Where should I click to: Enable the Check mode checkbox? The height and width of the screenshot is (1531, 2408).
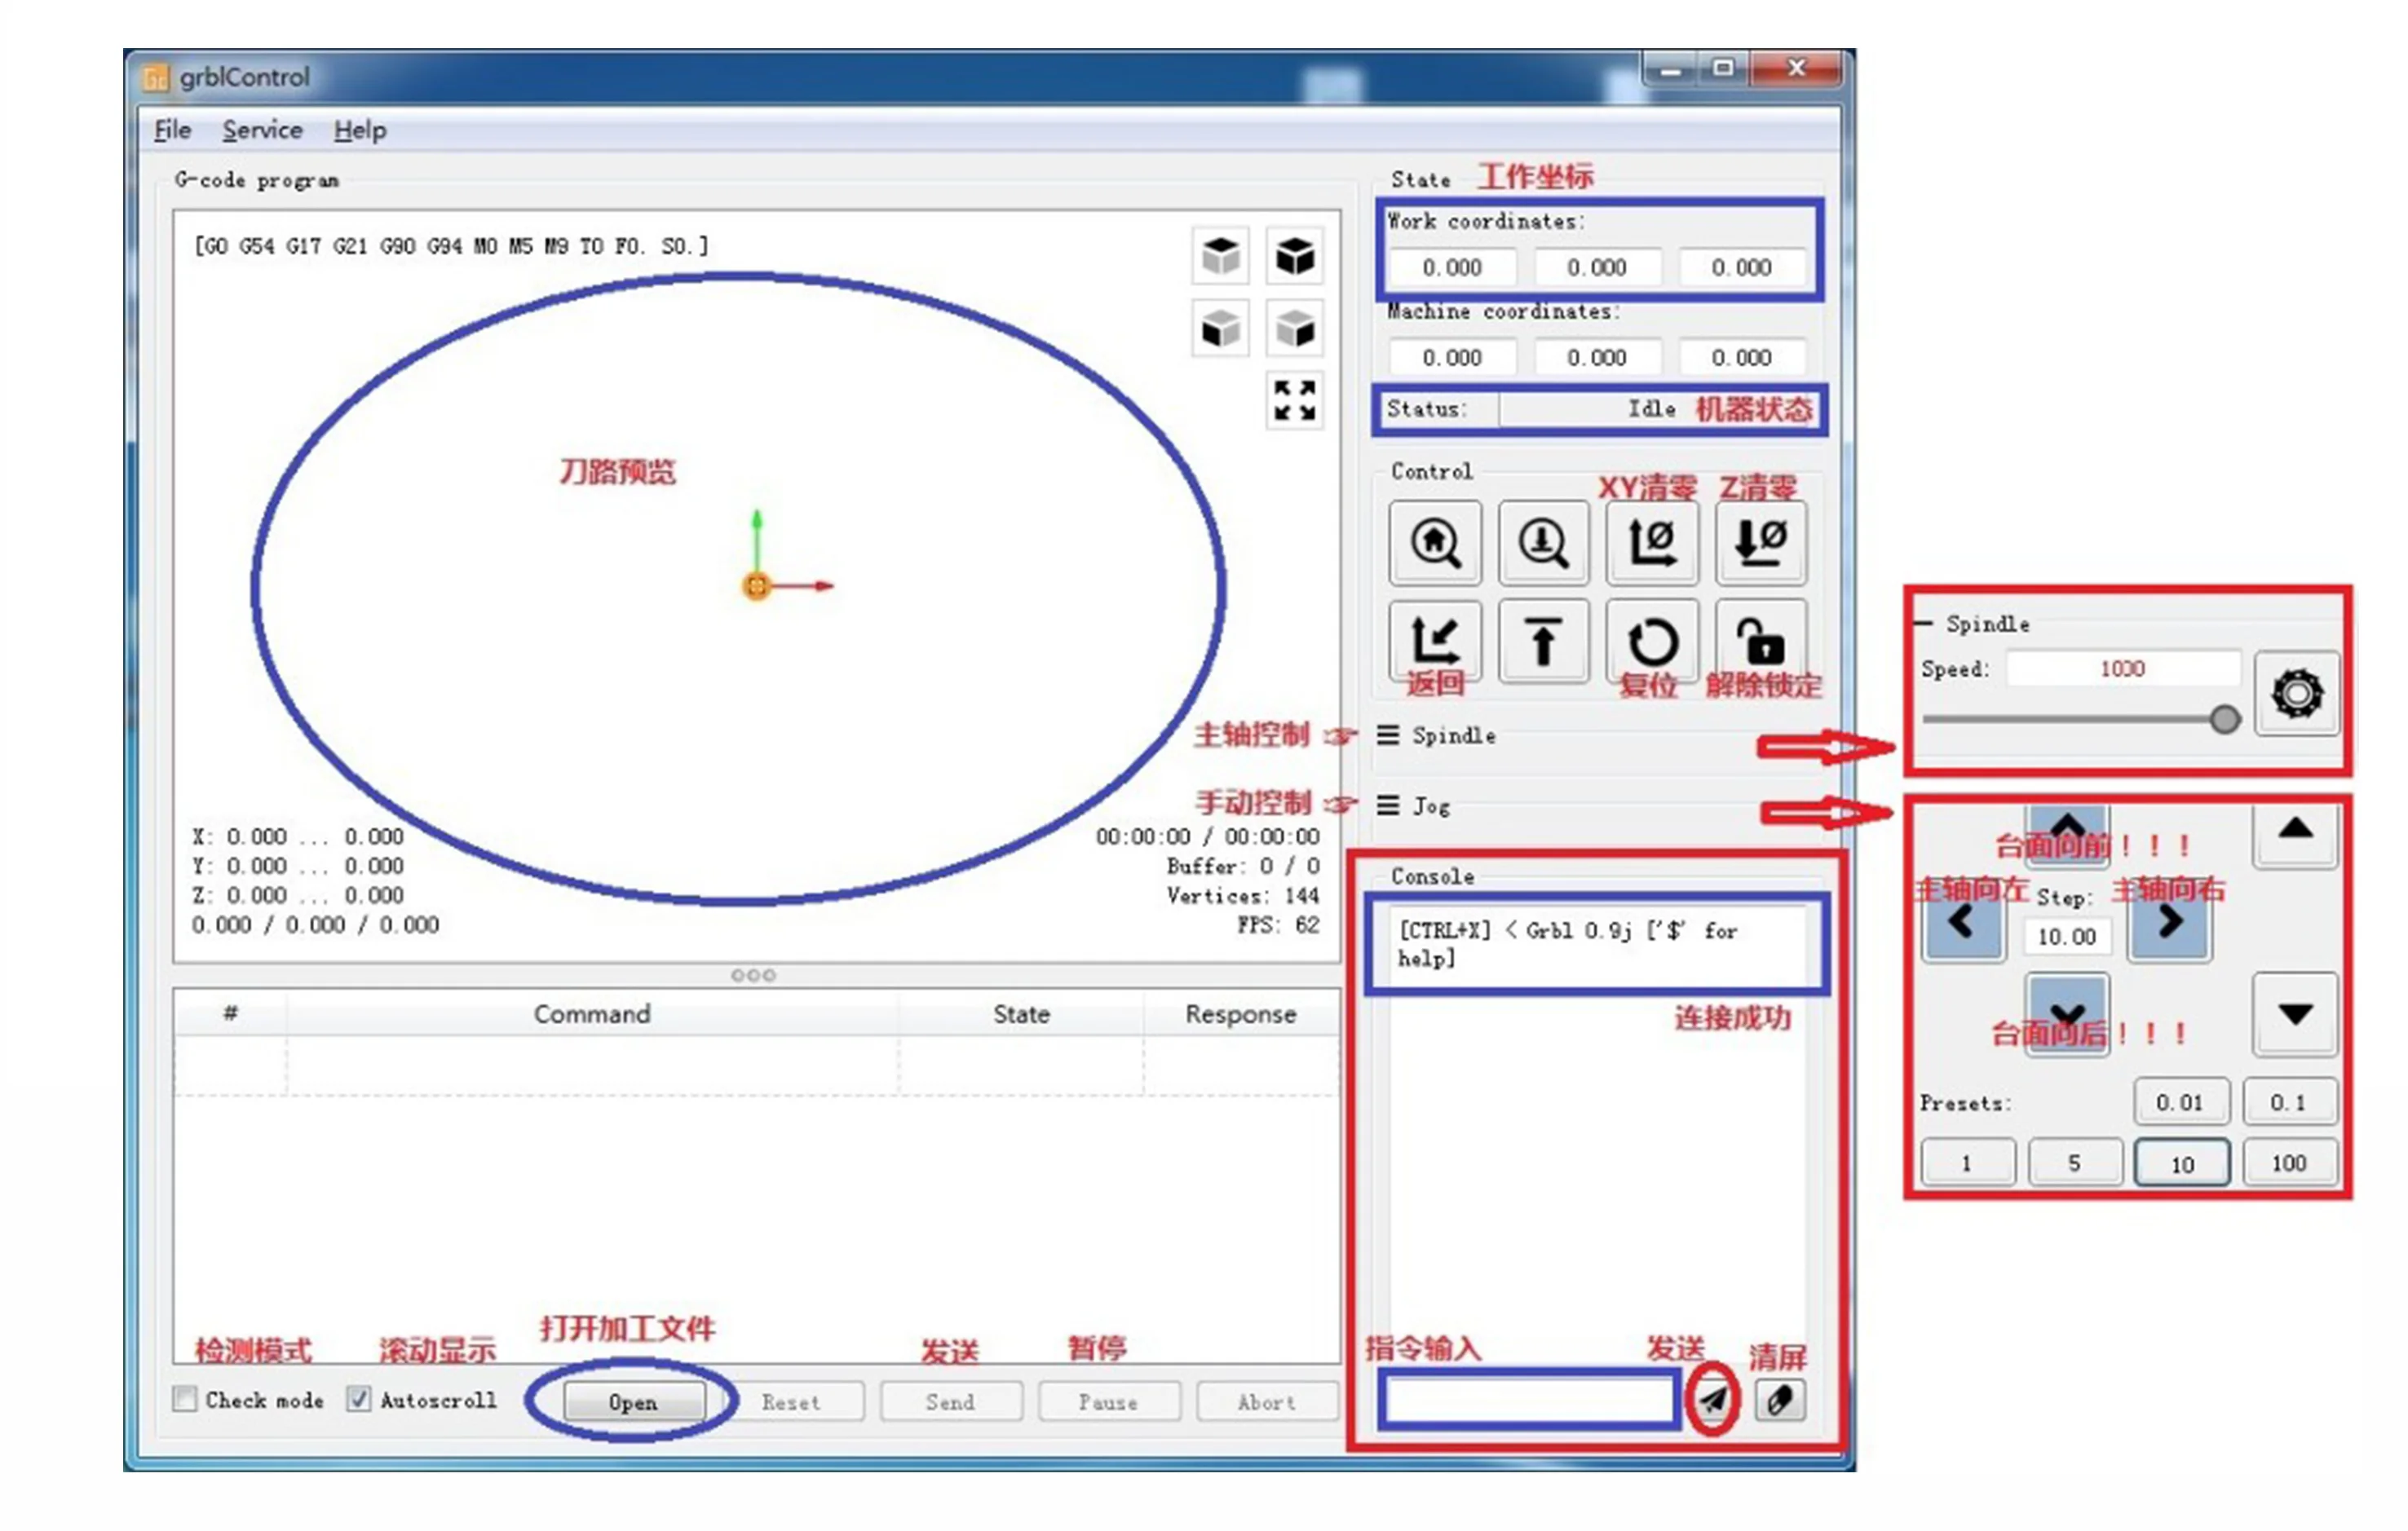185,1398
